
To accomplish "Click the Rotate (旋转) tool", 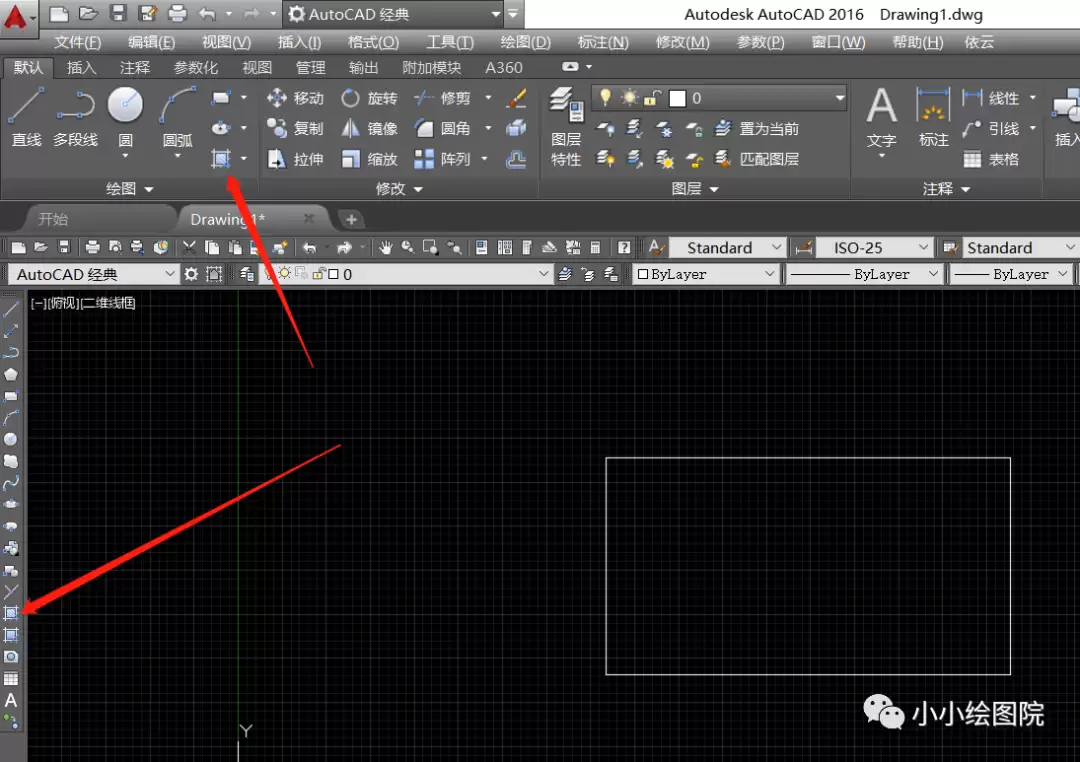I will pyautogui.click(x=368, y=99).
